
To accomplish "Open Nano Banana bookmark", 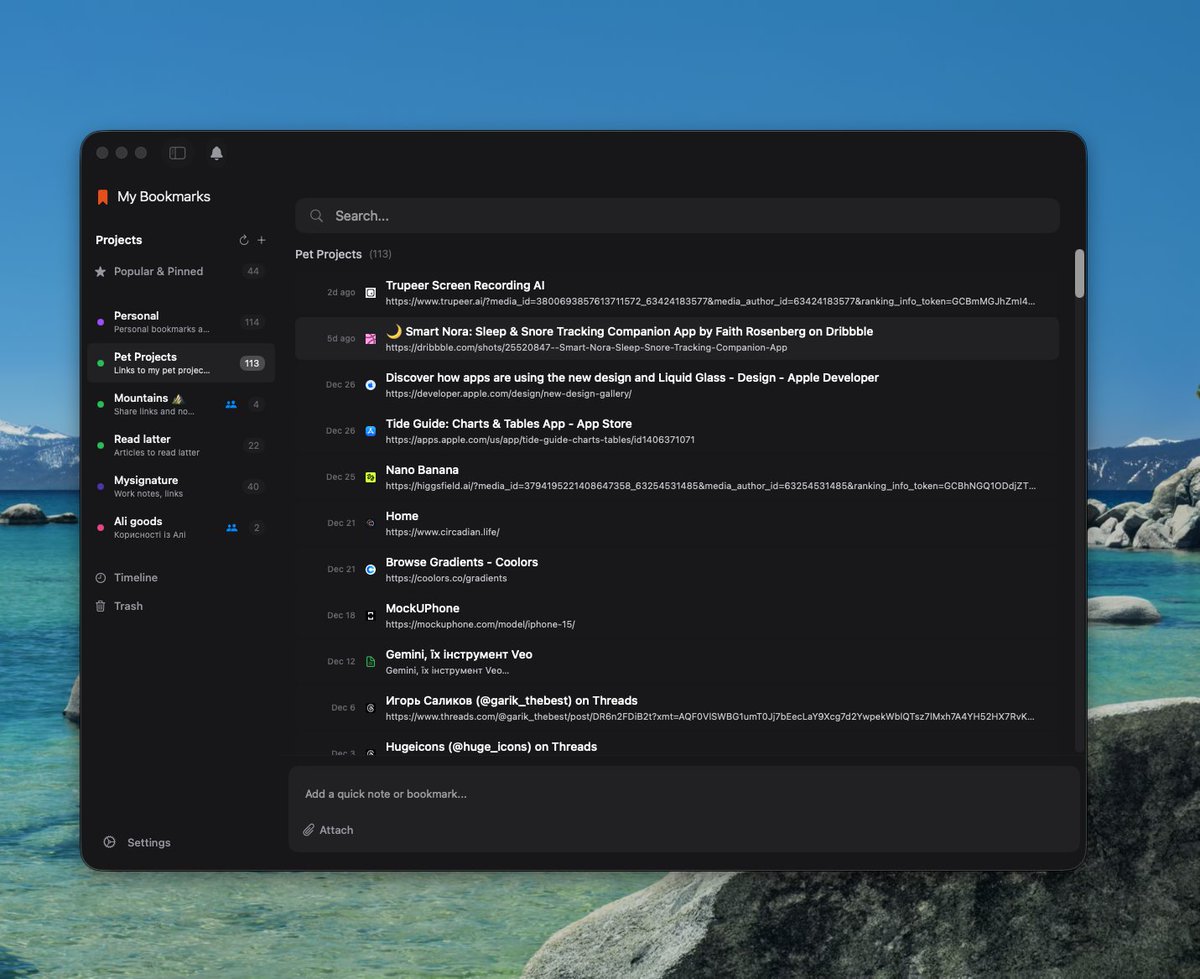I will tap(676, 477).
